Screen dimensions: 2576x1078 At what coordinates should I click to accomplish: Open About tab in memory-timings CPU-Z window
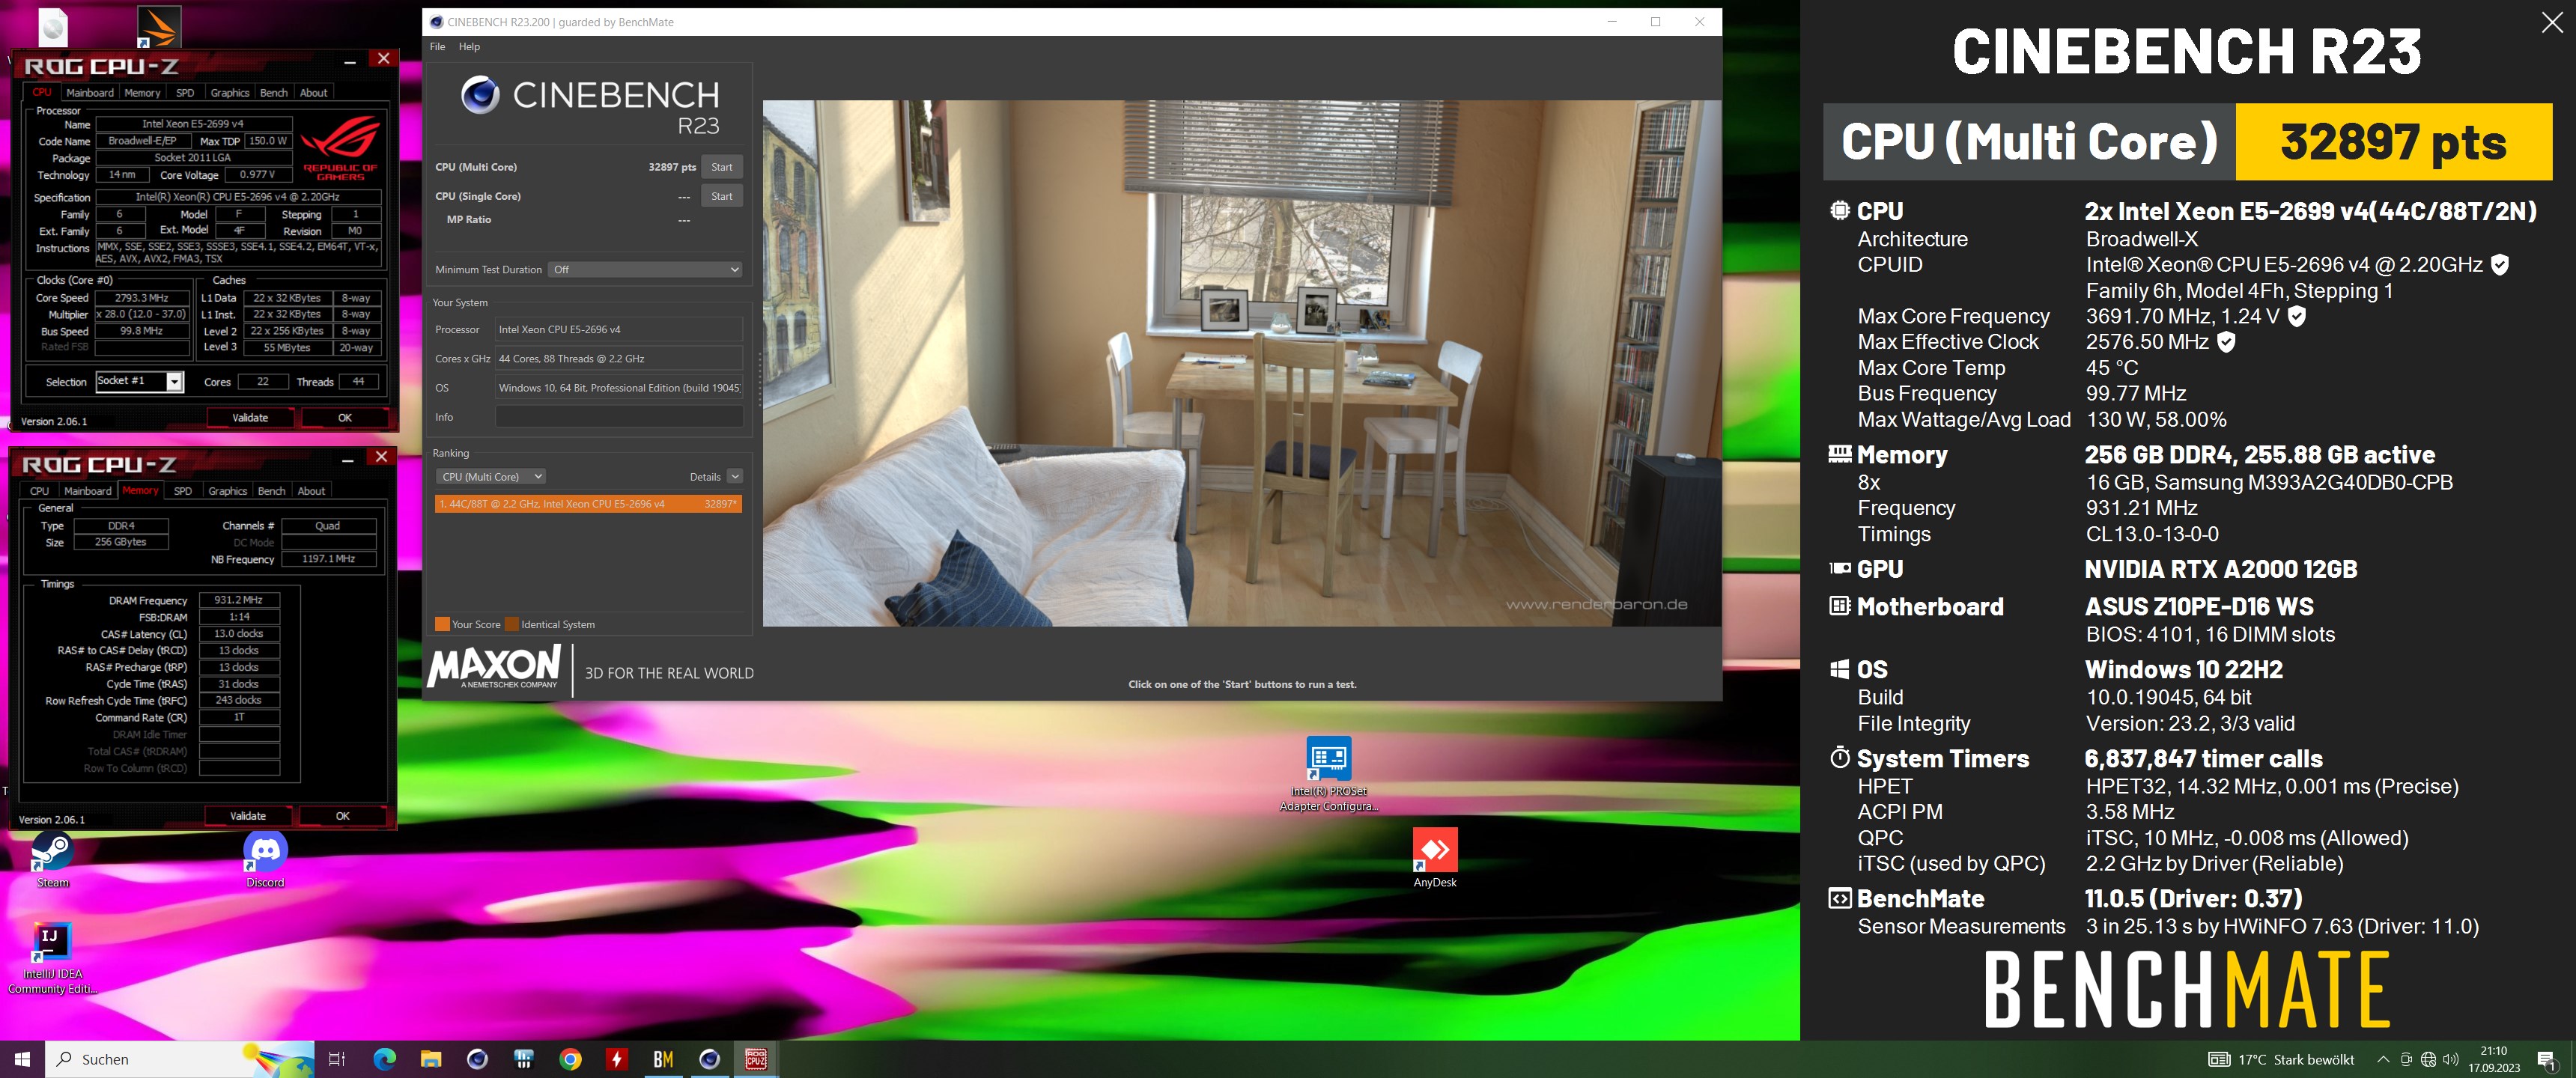coord(311,490)
